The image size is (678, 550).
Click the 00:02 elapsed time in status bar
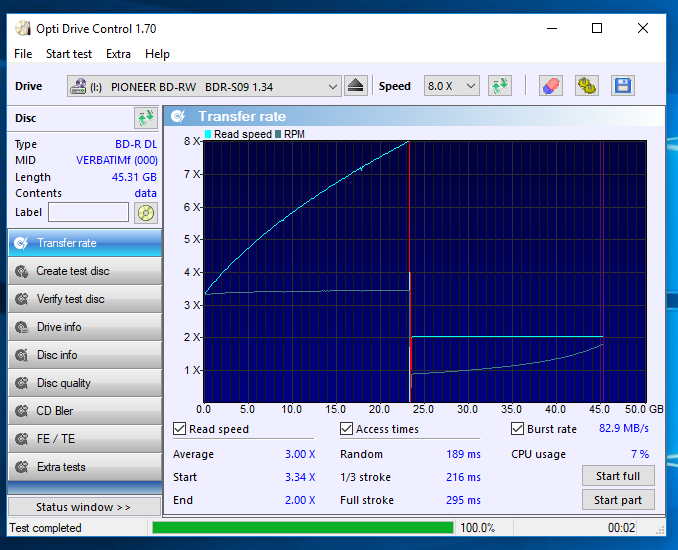(x=621, y=528)
